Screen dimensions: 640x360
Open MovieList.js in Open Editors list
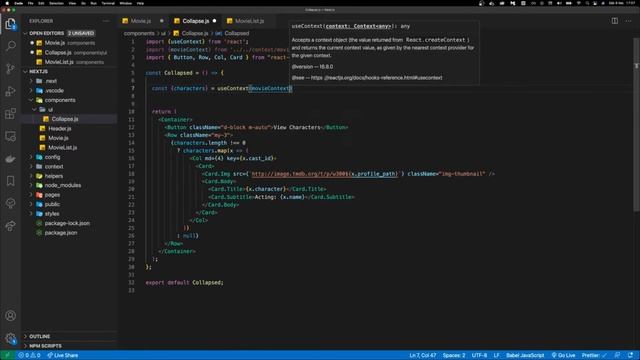click(59, 62)
